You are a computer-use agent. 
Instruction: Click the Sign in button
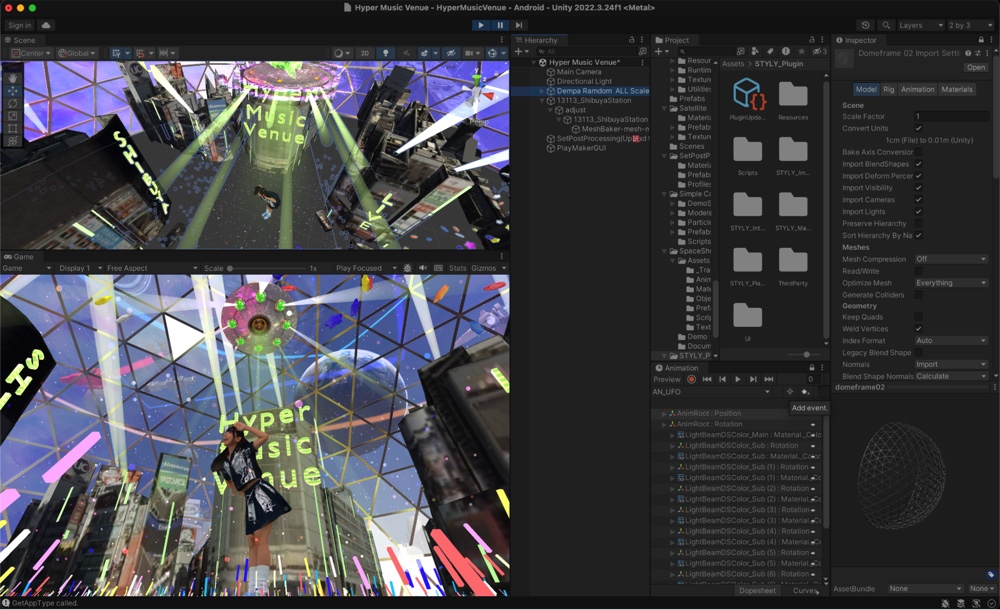[x=19, y=25]
